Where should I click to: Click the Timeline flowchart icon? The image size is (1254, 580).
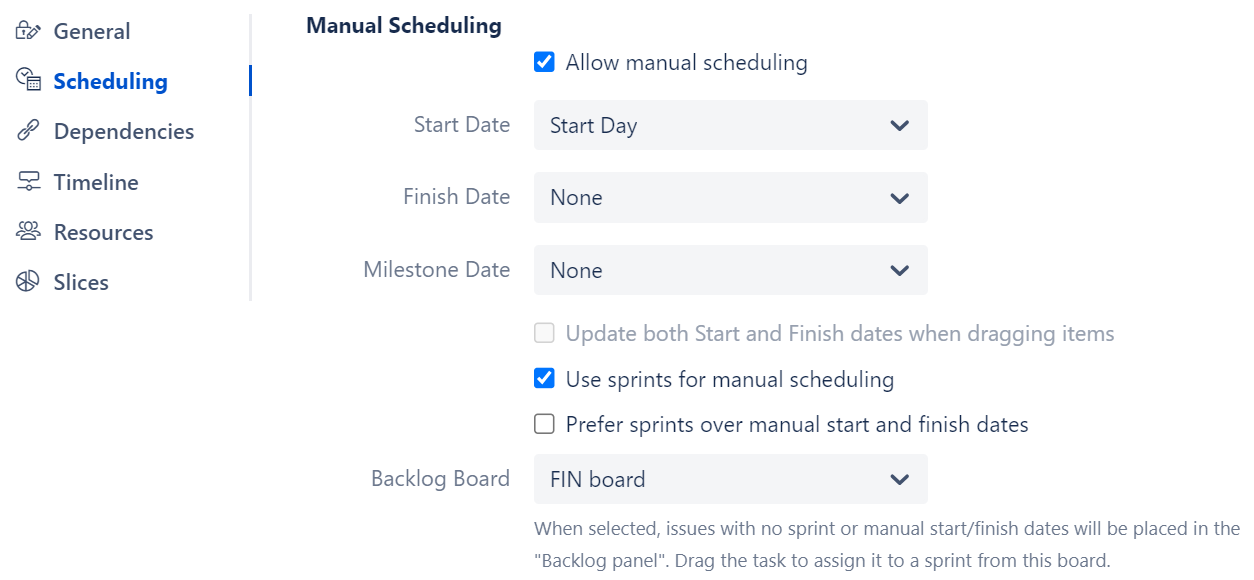tap(28, 181)
